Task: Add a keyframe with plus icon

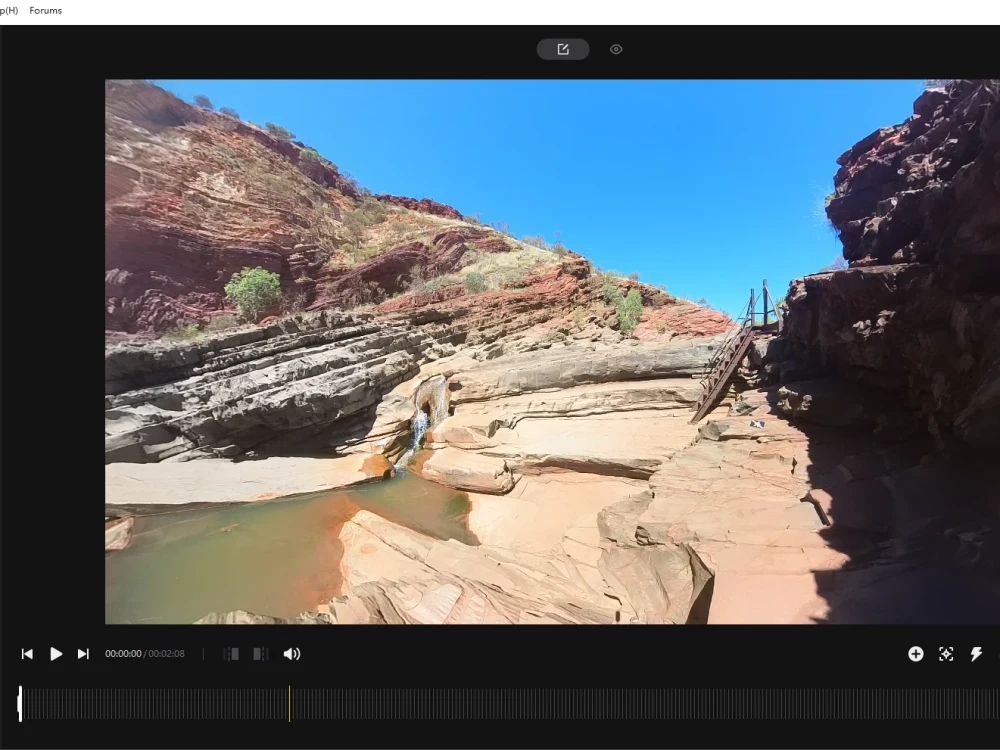Action: (x=916, y=654)
